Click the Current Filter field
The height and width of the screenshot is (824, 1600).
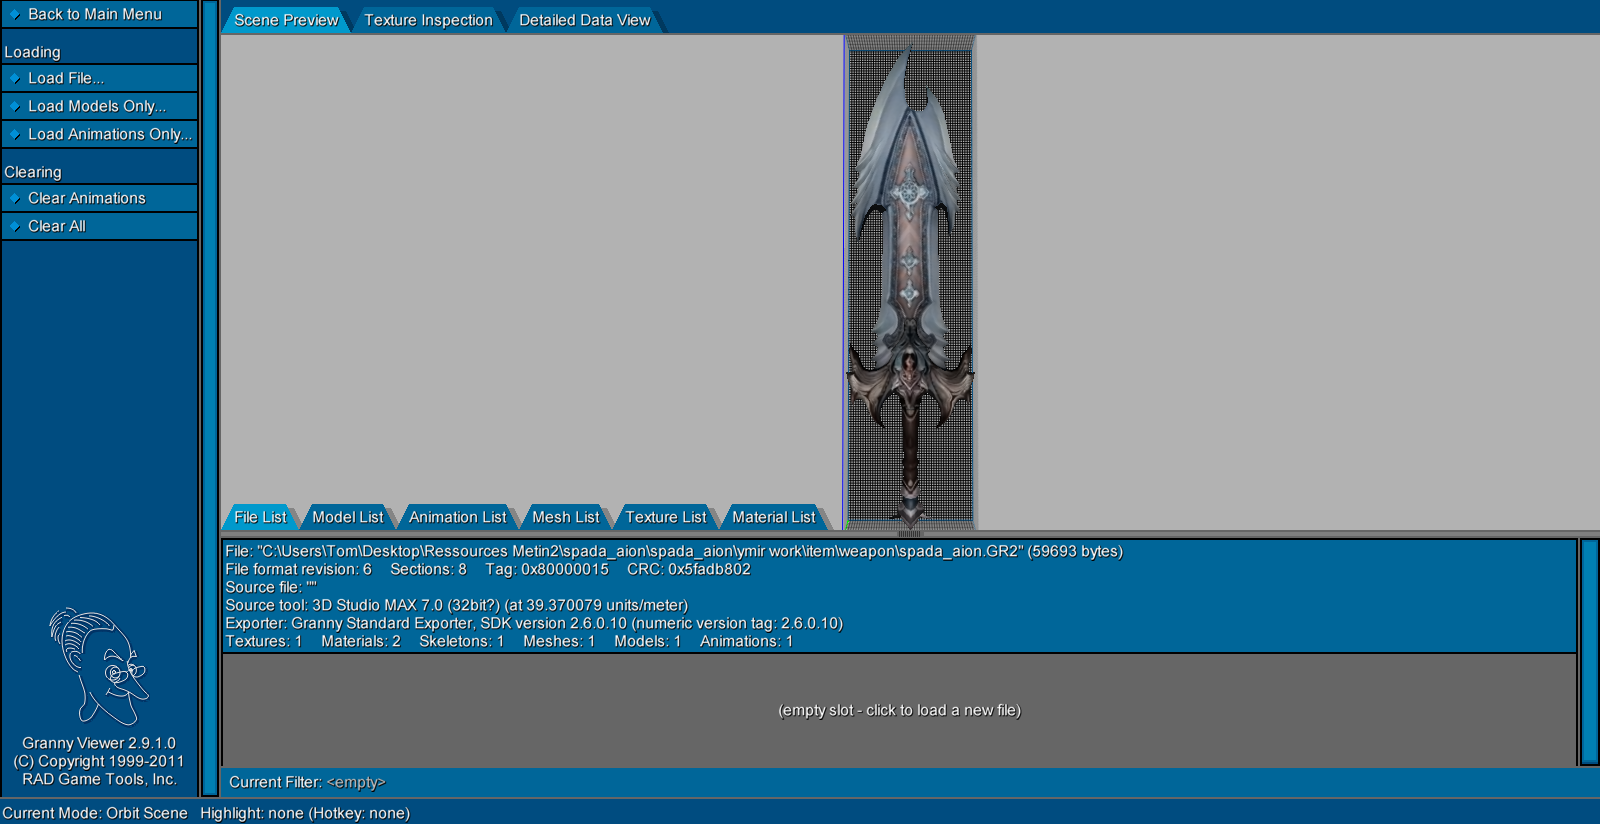point(899,782)
